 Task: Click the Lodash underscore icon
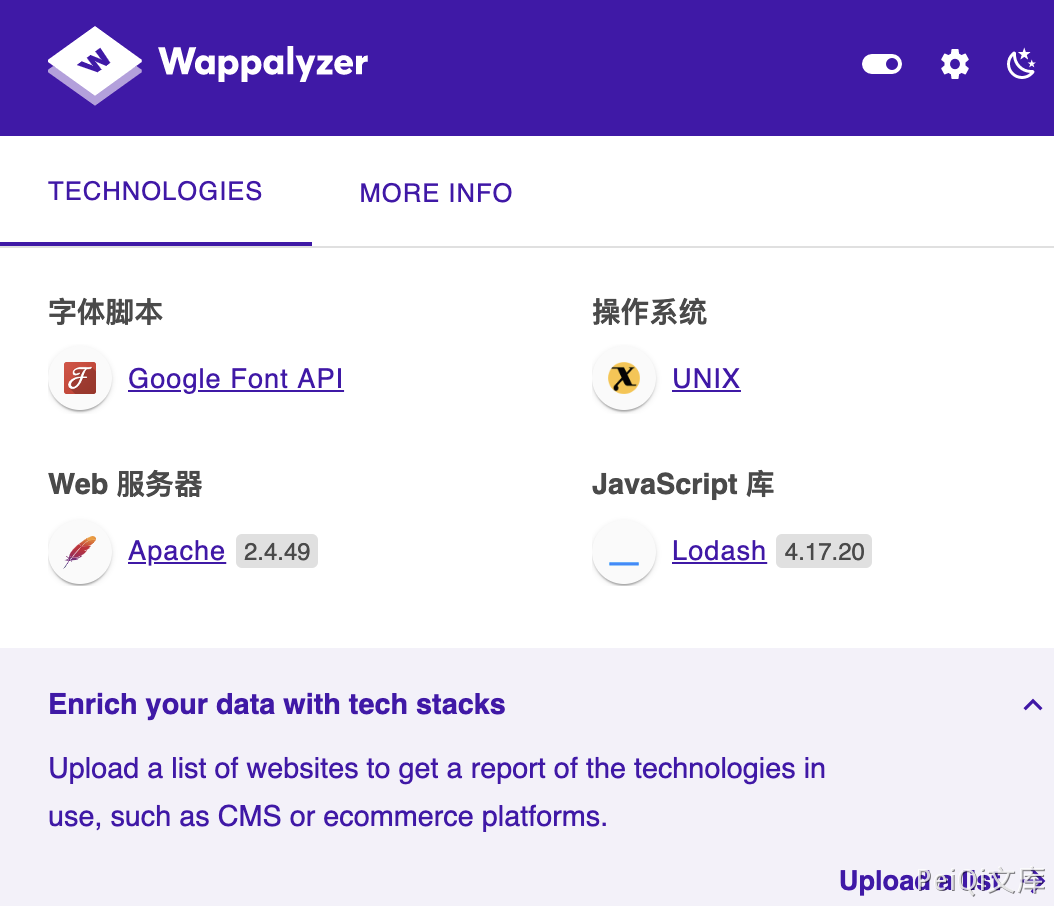click(624, 552)
